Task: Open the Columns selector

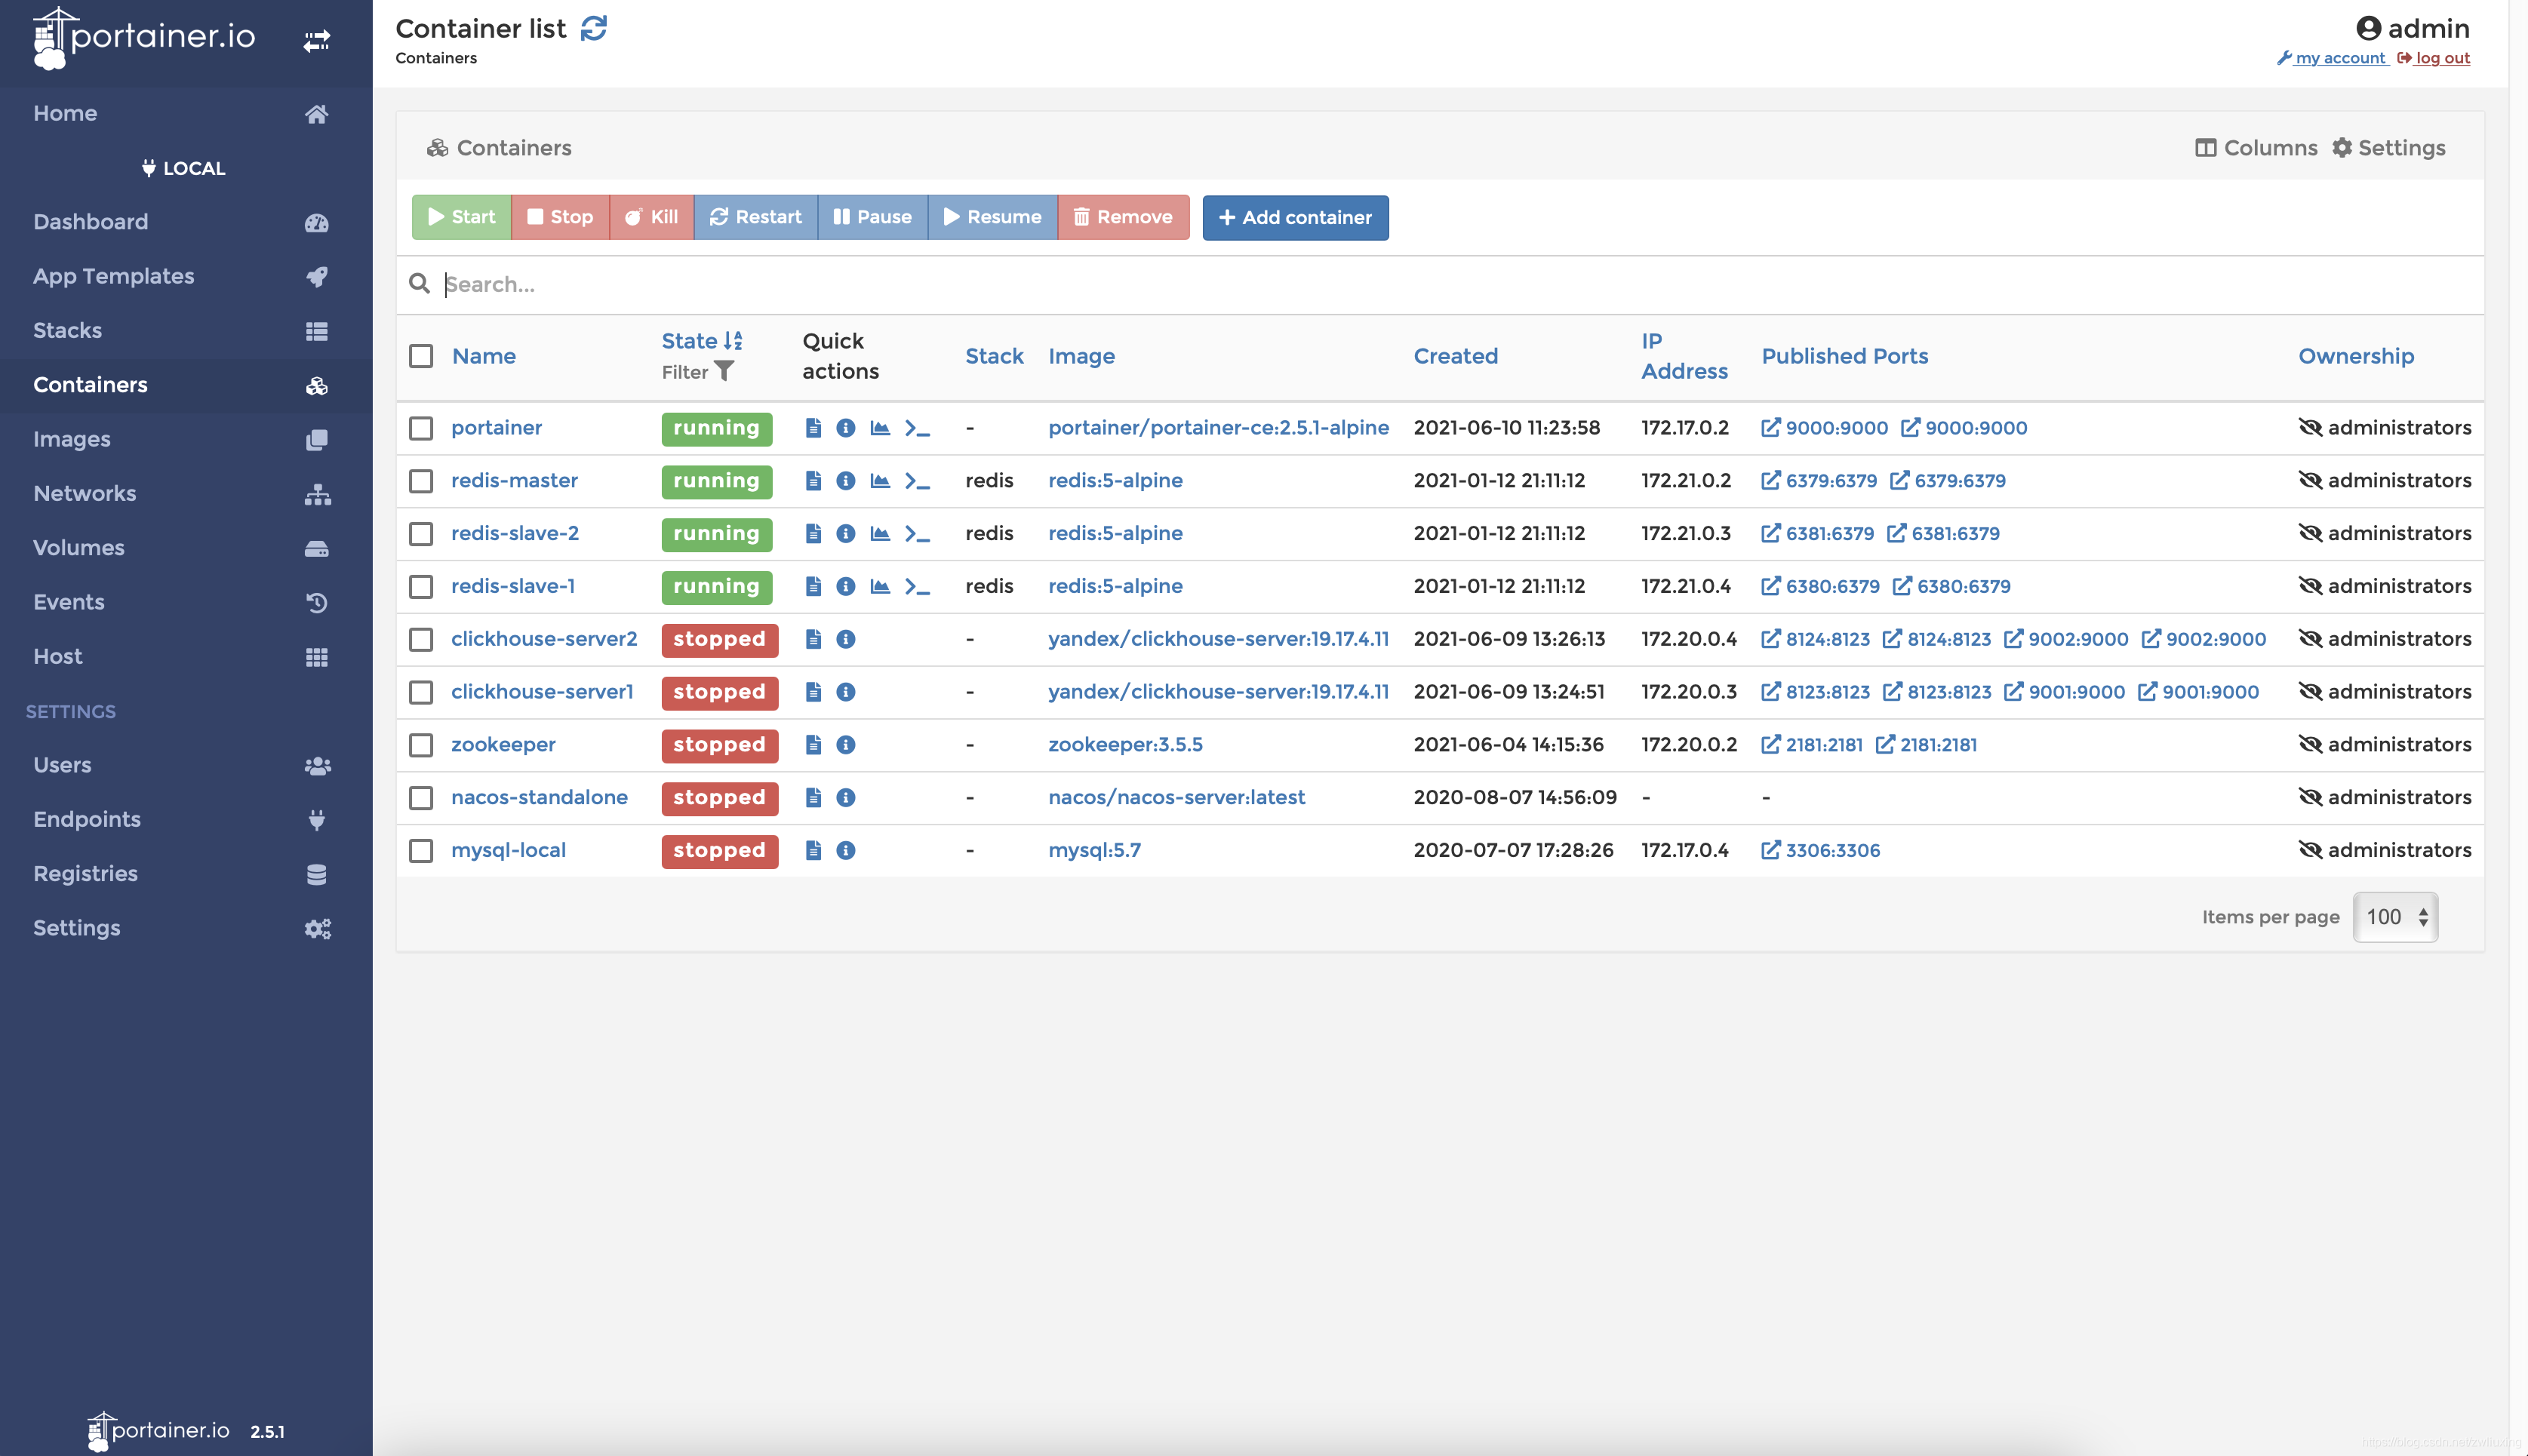Action: (2256, 148)
